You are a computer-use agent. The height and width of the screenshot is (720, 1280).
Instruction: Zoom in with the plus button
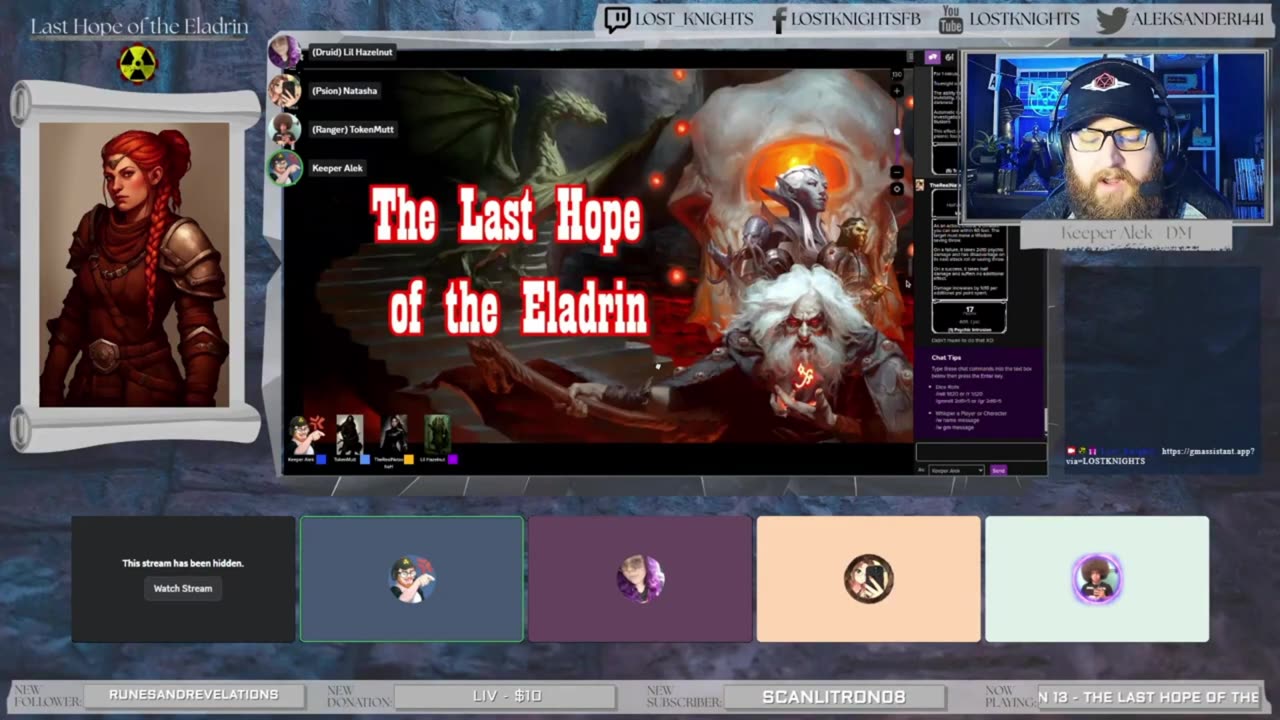coord(897,91)
